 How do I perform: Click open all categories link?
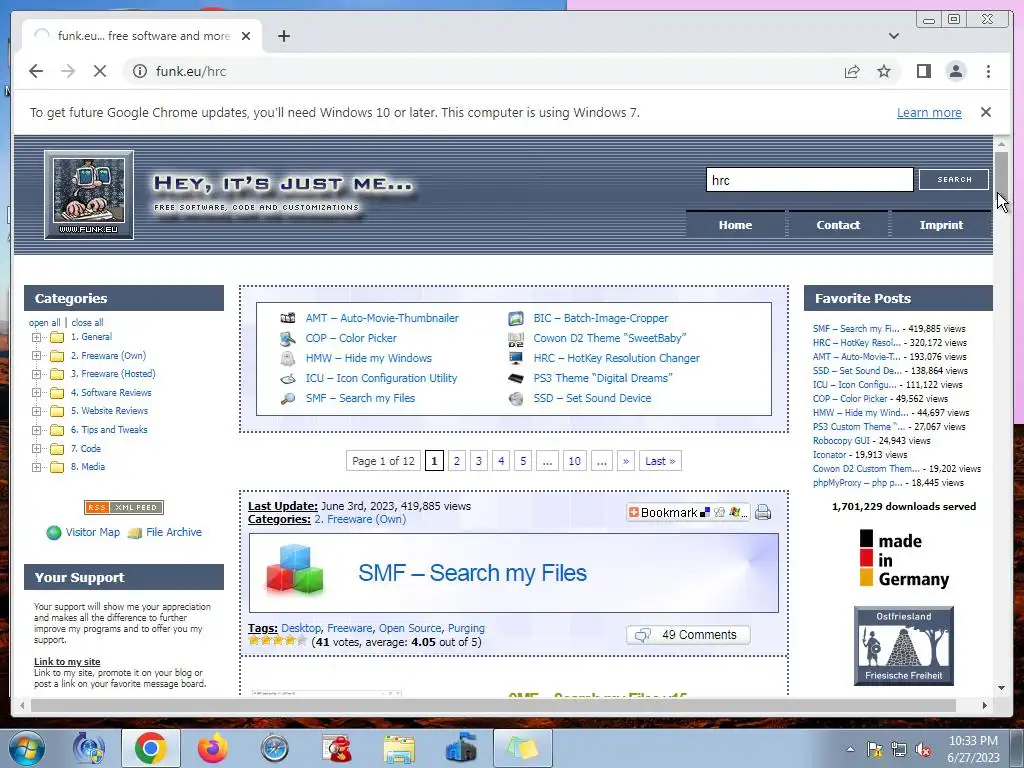pyautogui.click(x=44, y=323)
